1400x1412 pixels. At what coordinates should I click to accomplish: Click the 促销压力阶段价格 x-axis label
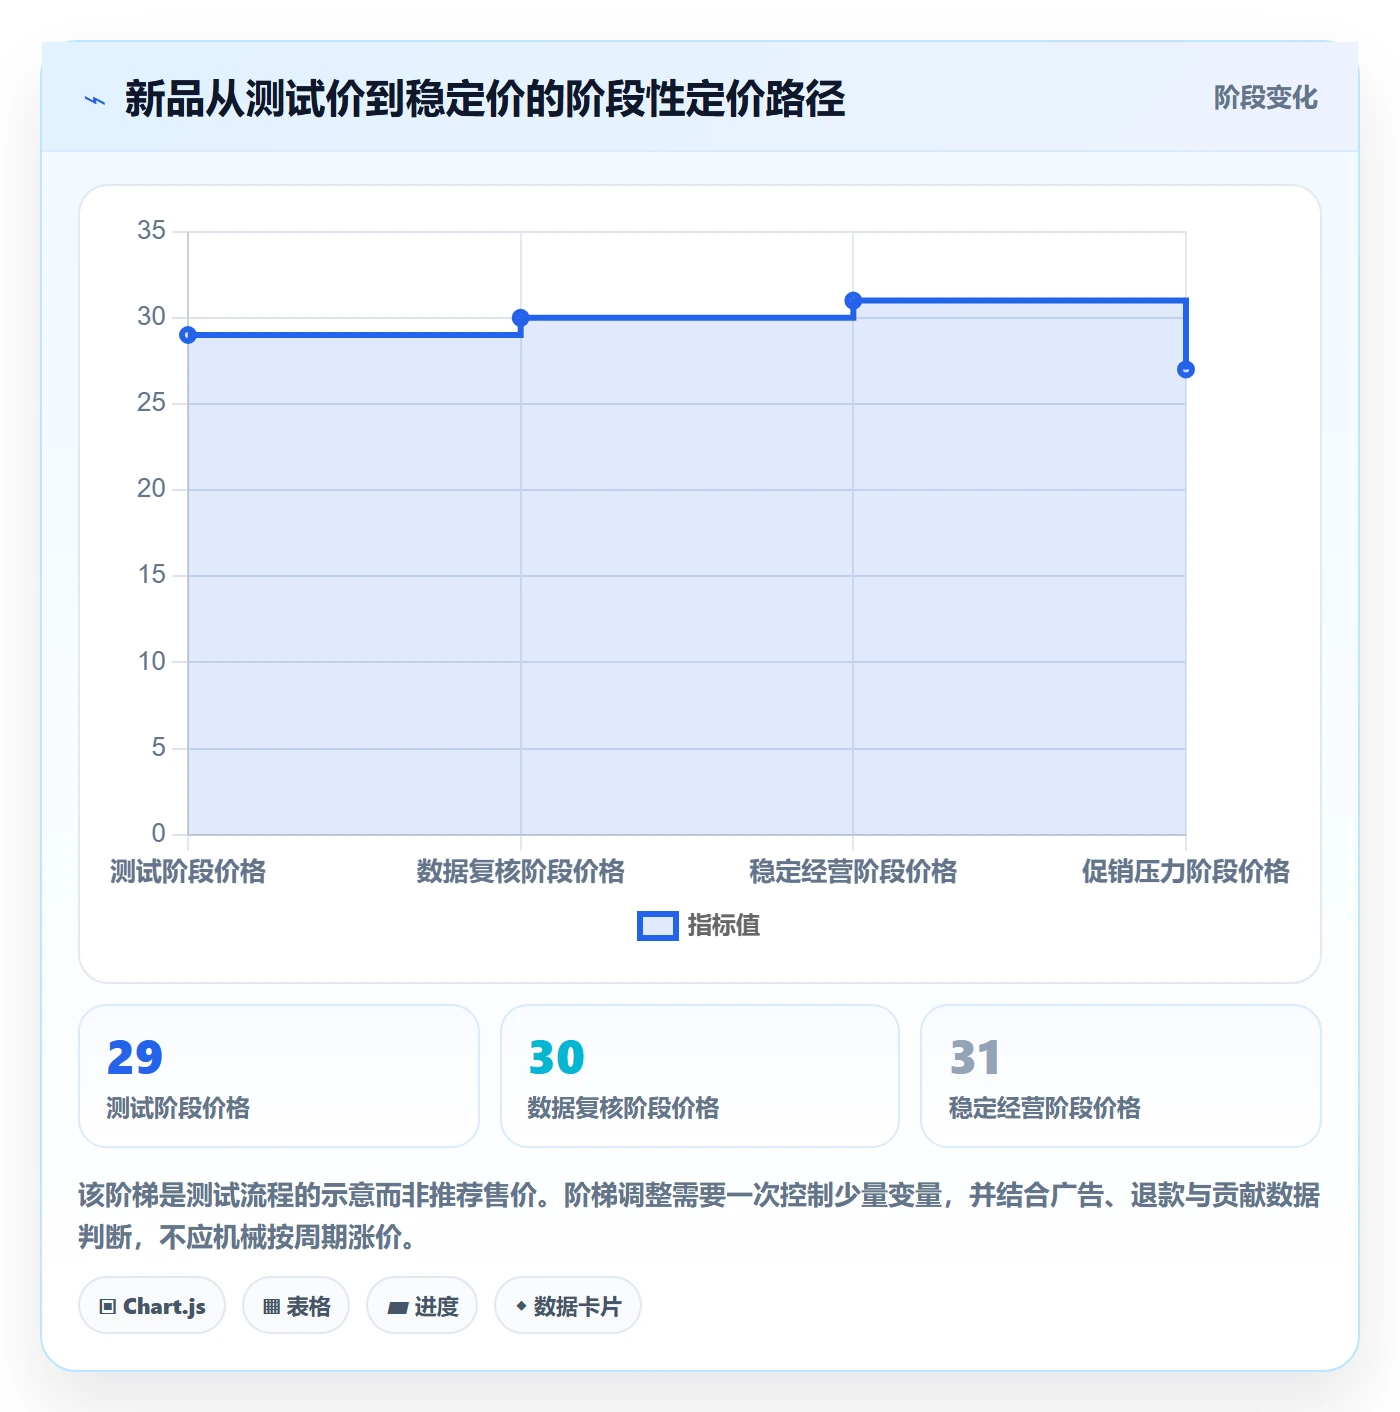coord(1186,872)
